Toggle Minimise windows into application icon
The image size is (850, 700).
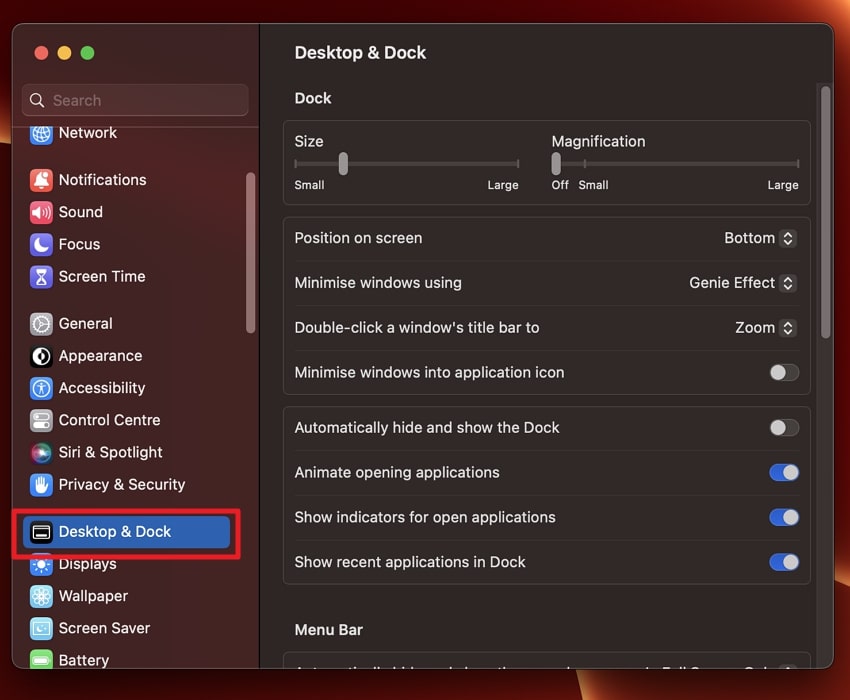point(783,372)
